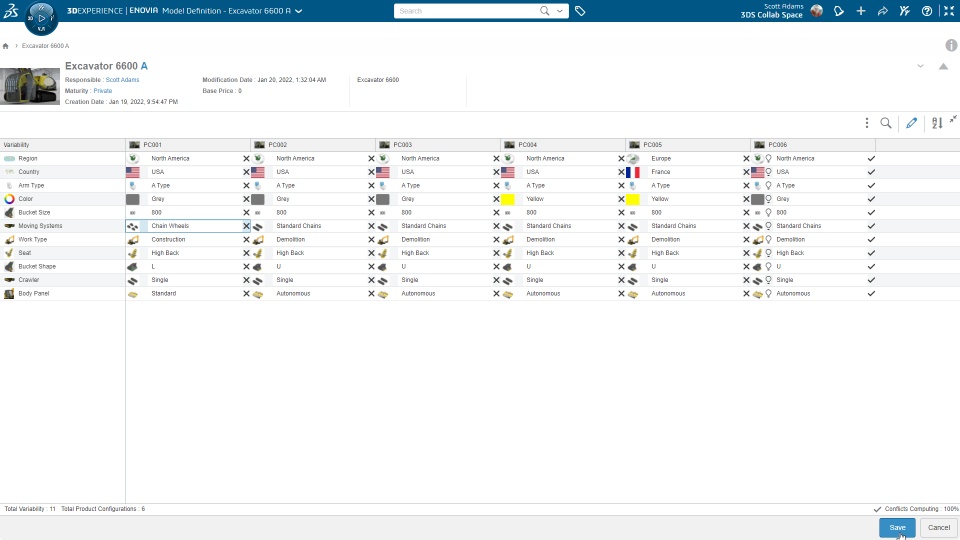Open the tools icon beside share
The width and height of the screenshot is (960, 540).
[905, 11]
